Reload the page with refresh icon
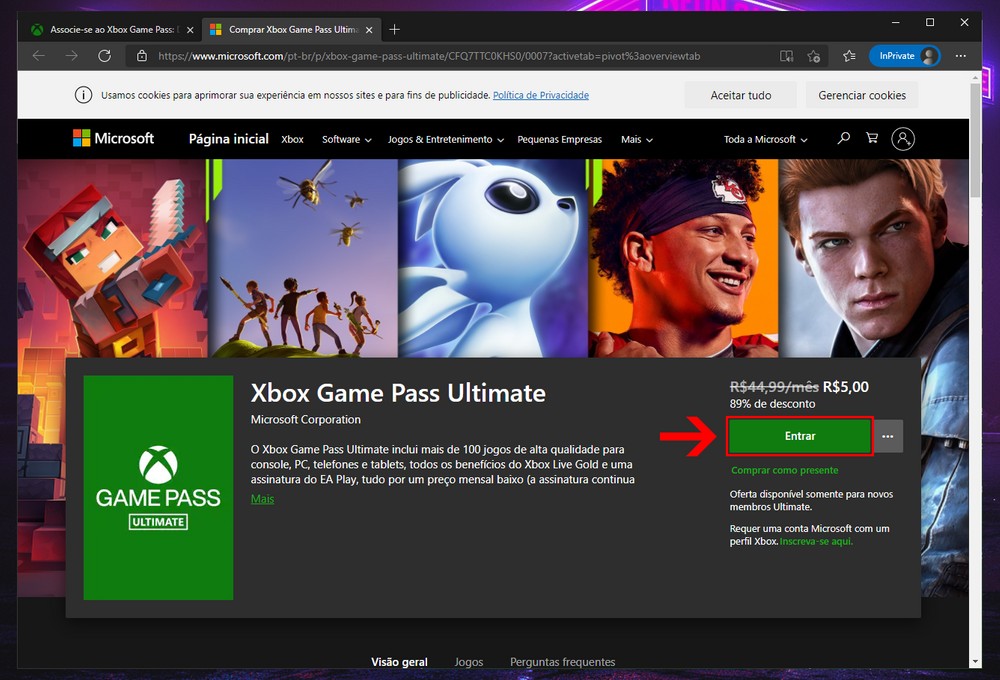This screenshot has width=1000, height=680. tap(105, 56)
